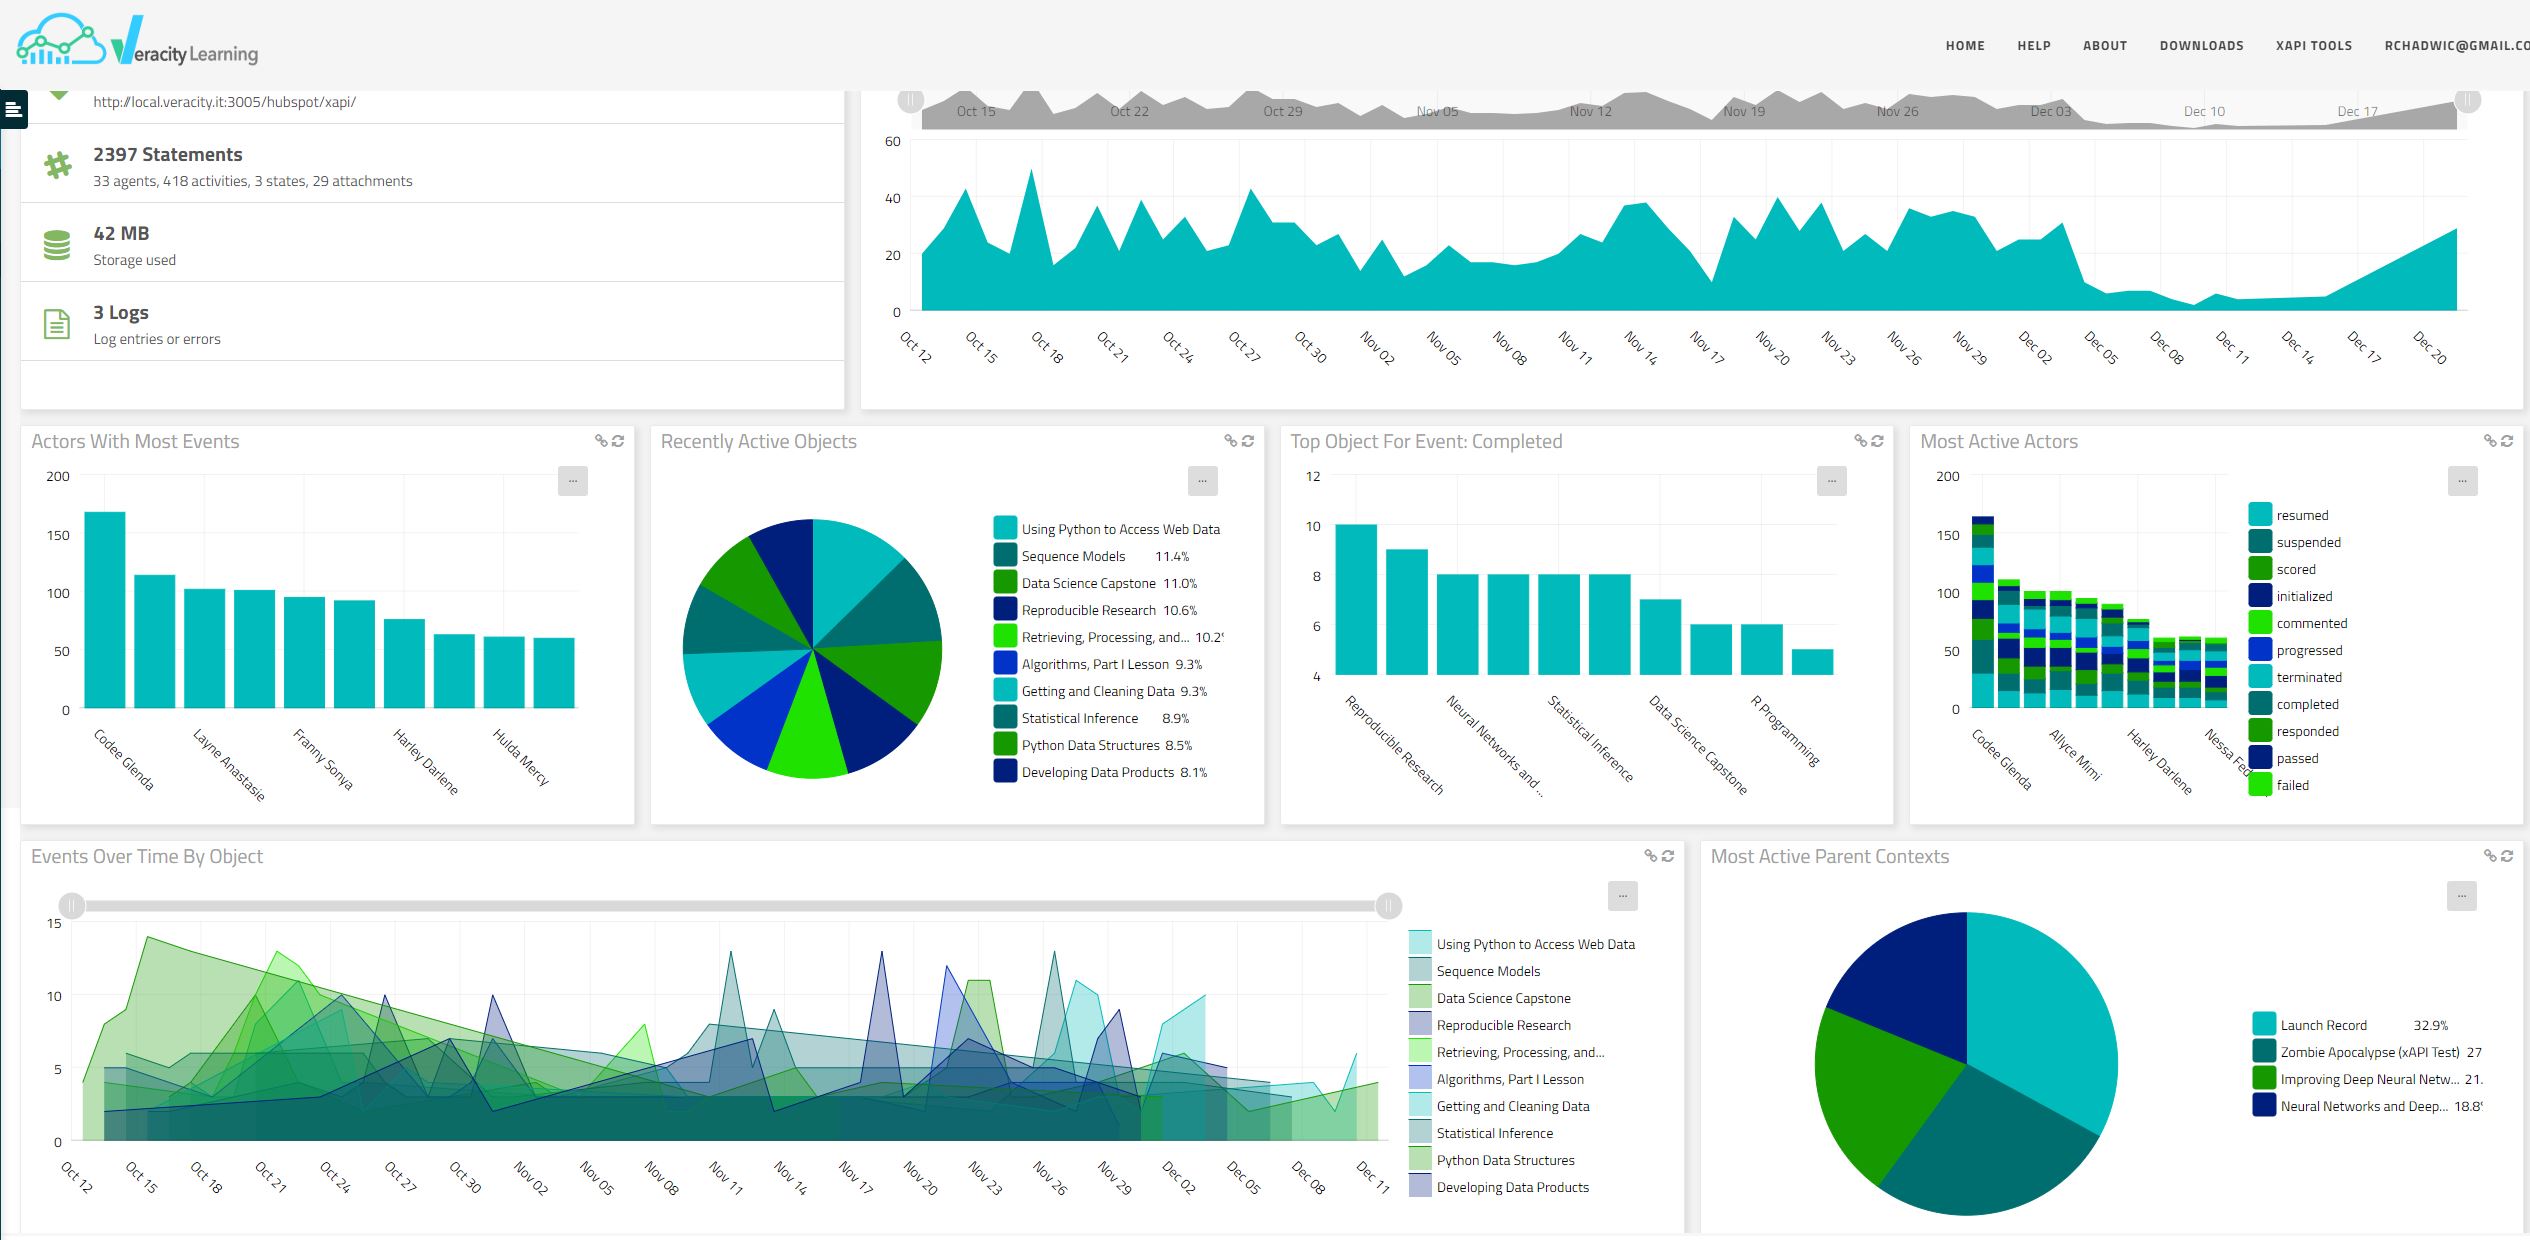The image size is (2530, 1240).
Task: Click the 2397 Statements entry
Action: point(167,155)
